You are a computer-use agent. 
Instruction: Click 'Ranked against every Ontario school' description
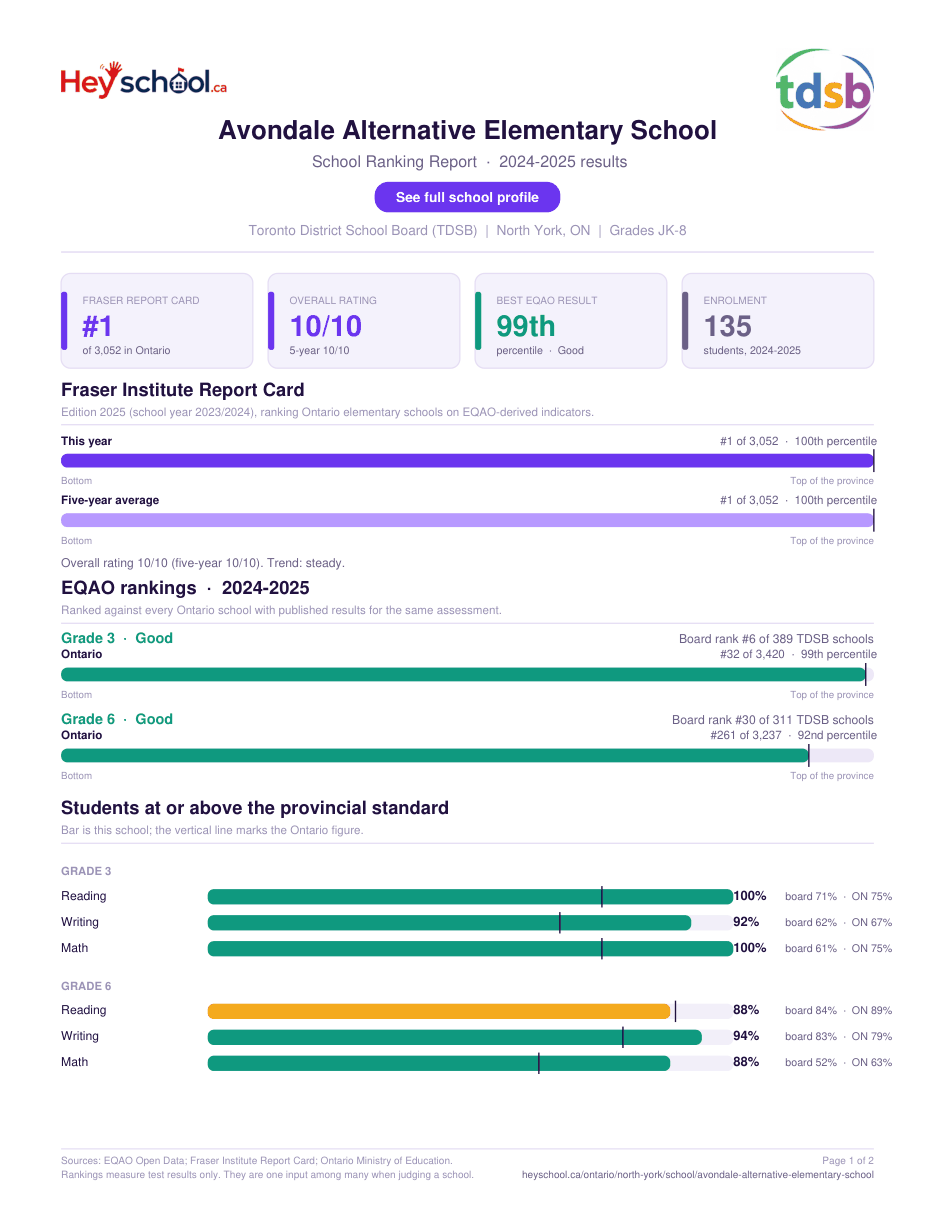pyautogui.click(x=281, y=610)
